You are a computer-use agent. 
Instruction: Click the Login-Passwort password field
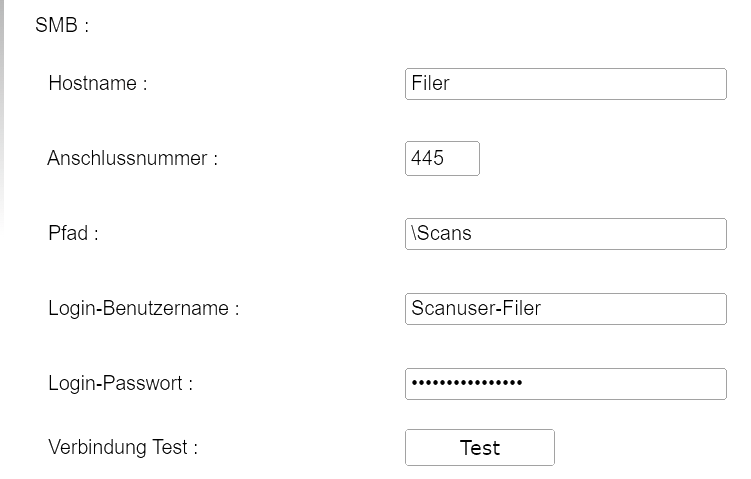(x=565, y=384)
